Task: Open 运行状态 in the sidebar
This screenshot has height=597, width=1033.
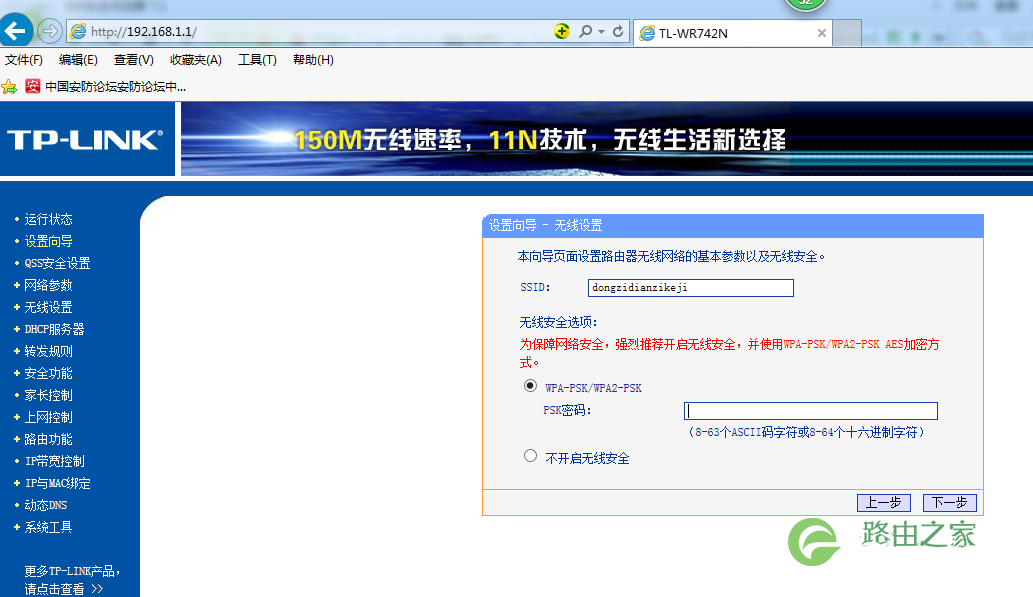Action: pos(48,219)
